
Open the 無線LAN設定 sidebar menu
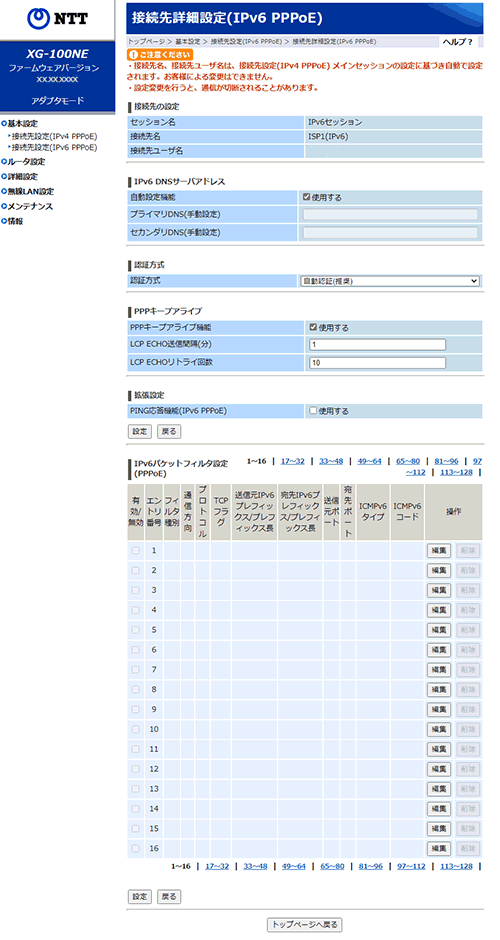28,192
